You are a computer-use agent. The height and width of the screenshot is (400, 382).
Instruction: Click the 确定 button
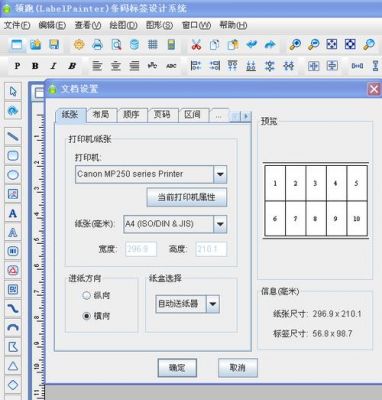coord(177,368)
